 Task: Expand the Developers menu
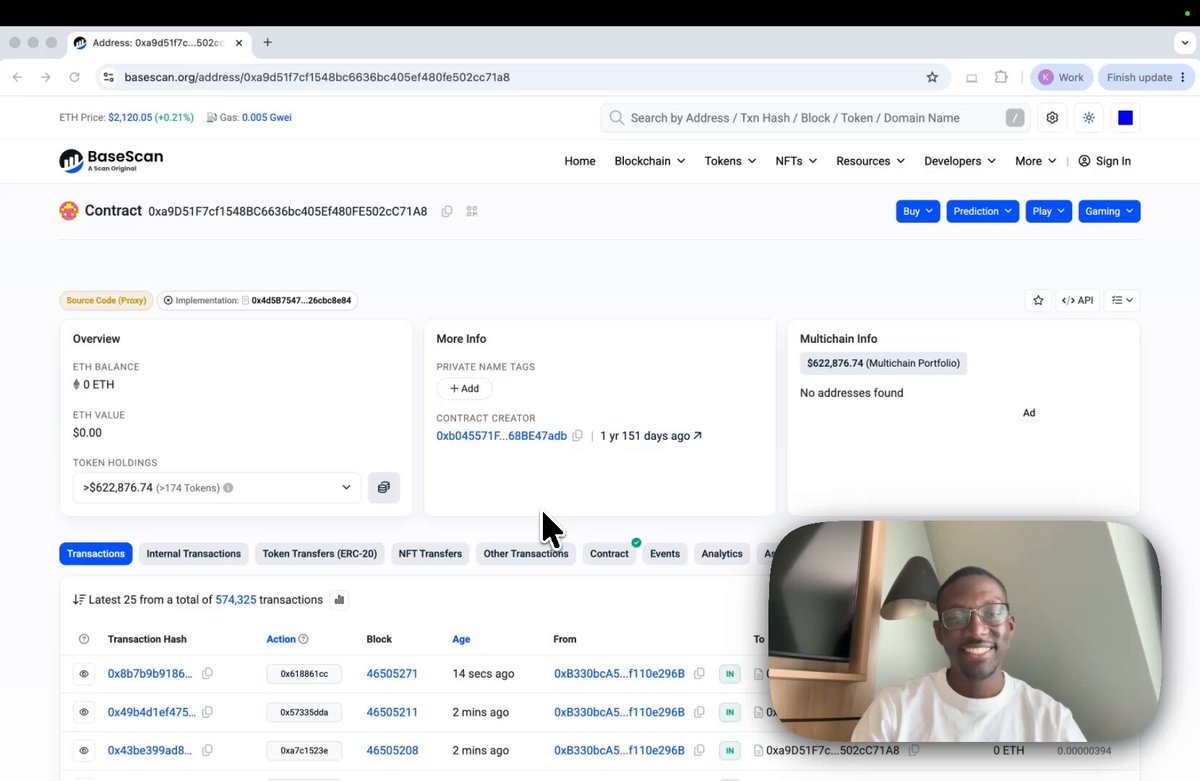pyautogui.click(x=960, y=161)
